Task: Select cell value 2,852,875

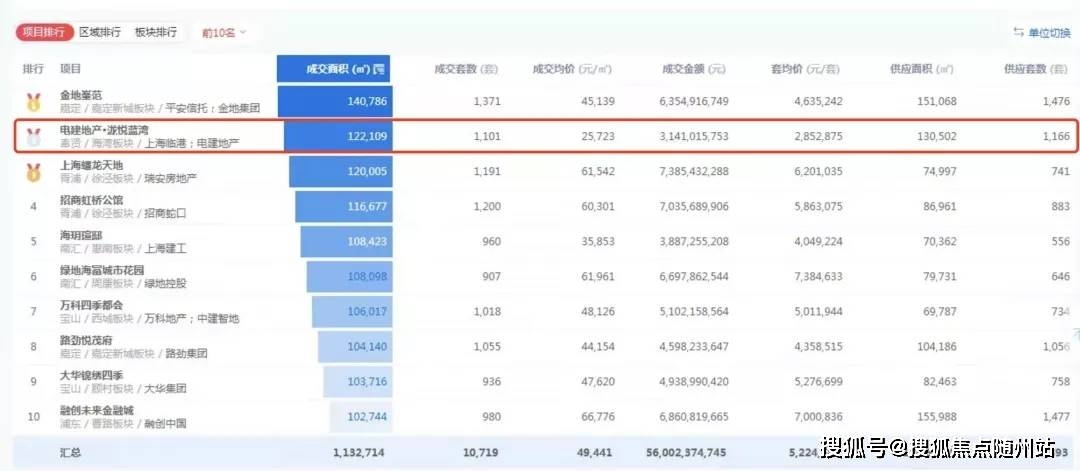Action: pyautogui.click(x=818, y=137)
